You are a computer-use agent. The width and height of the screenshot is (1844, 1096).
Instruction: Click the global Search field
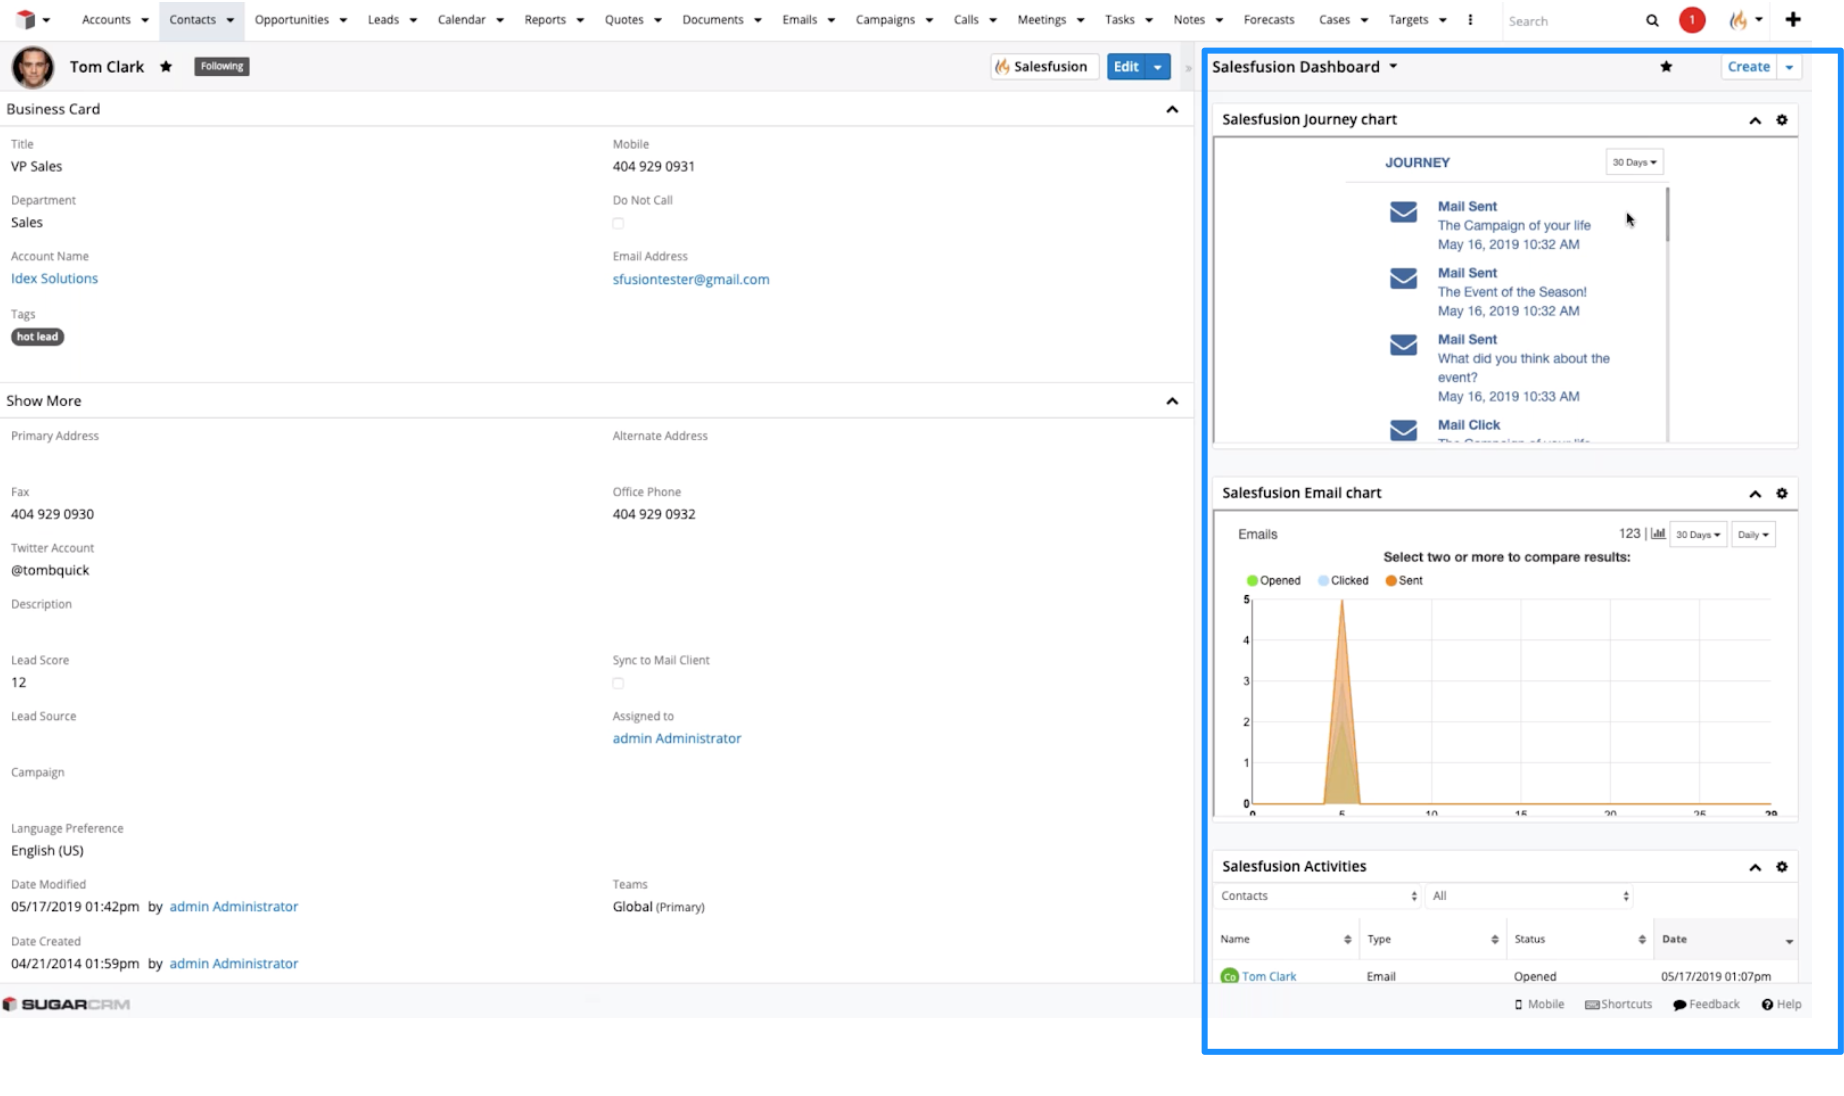(1570, 21)
